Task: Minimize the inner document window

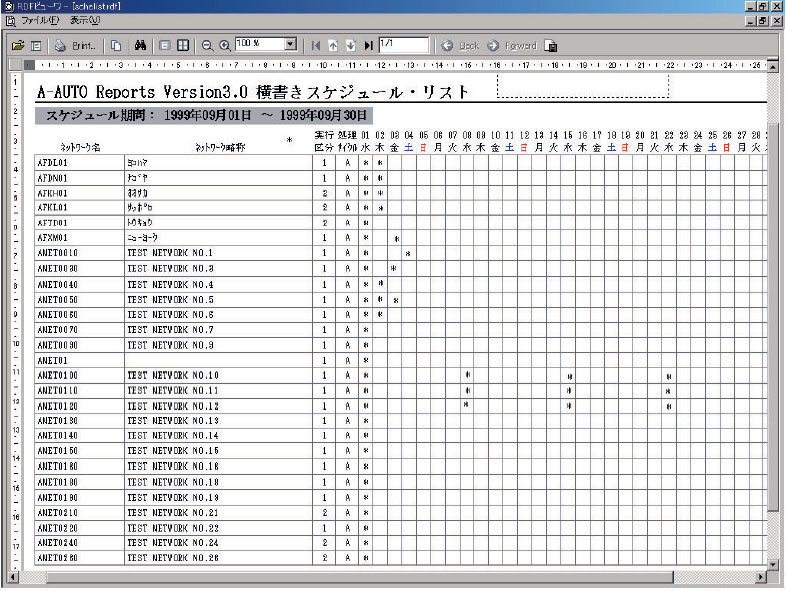Action: click(750, 21)
